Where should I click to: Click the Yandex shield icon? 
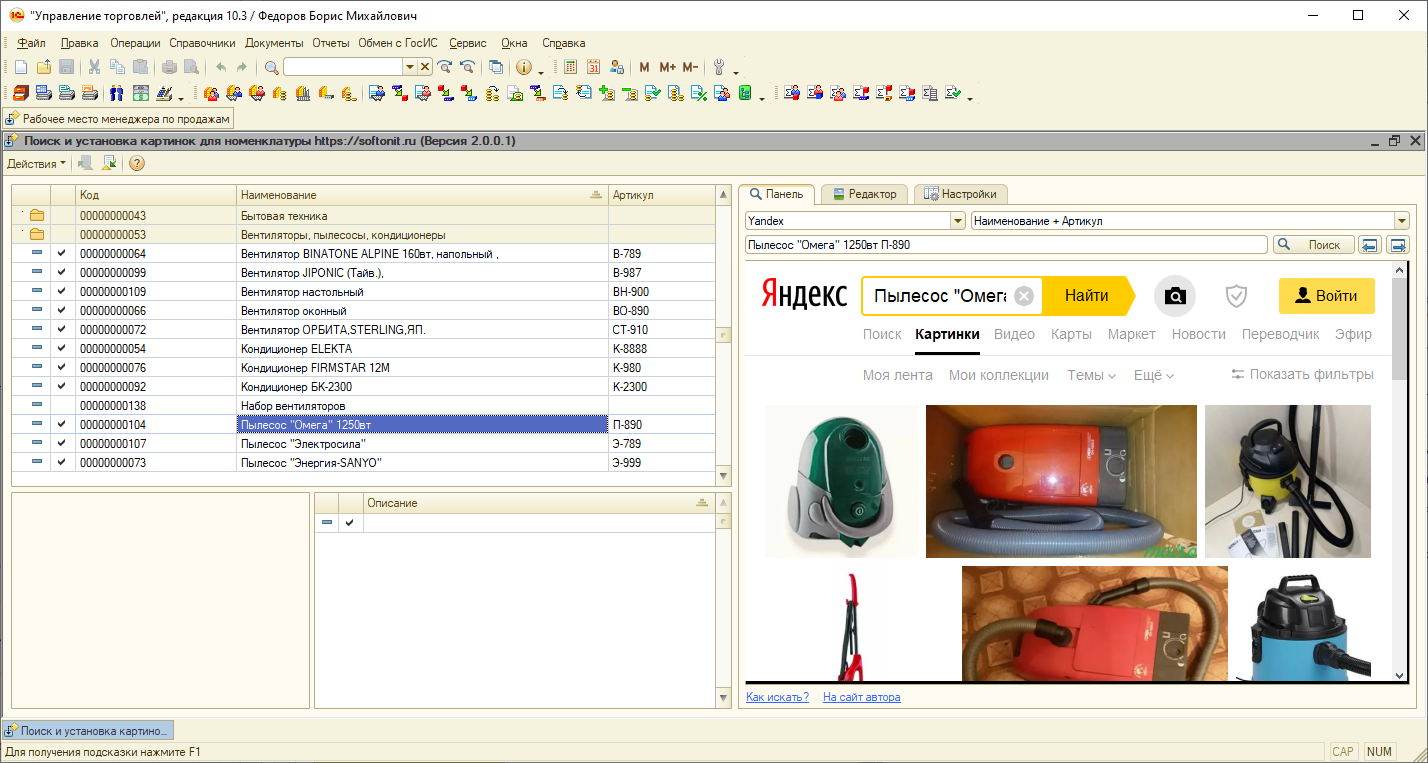1237,296
